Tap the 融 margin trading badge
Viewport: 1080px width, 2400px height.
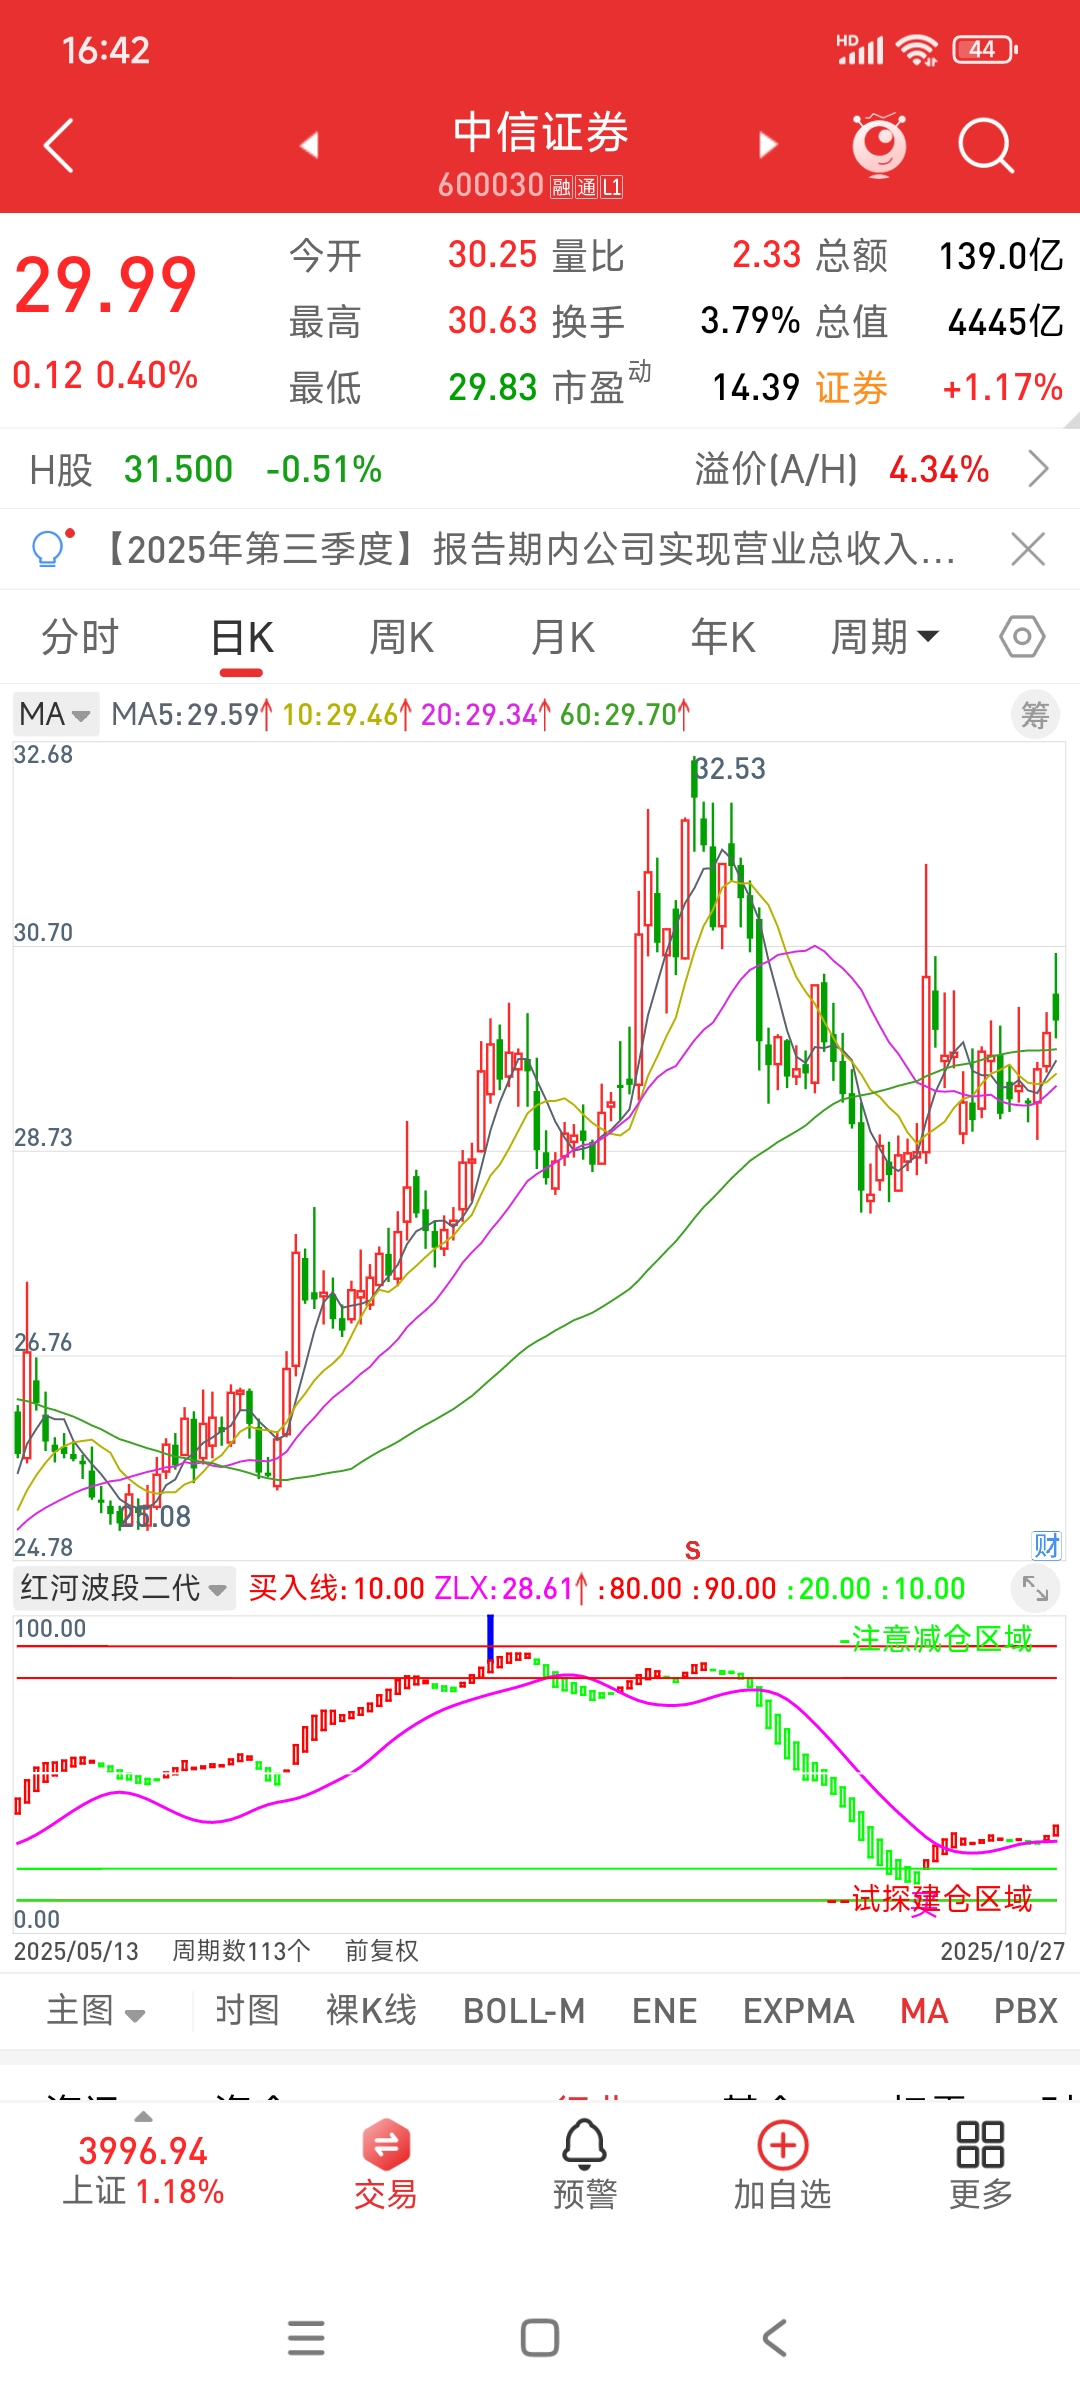[x=561, y=187]
